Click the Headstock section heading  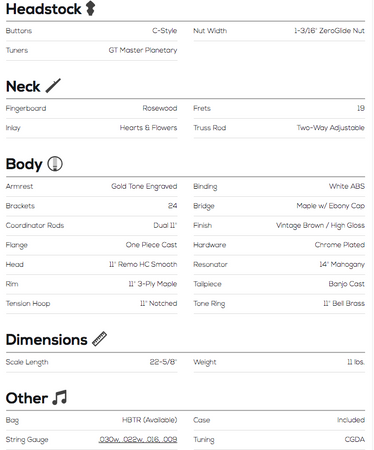[43, 9]
